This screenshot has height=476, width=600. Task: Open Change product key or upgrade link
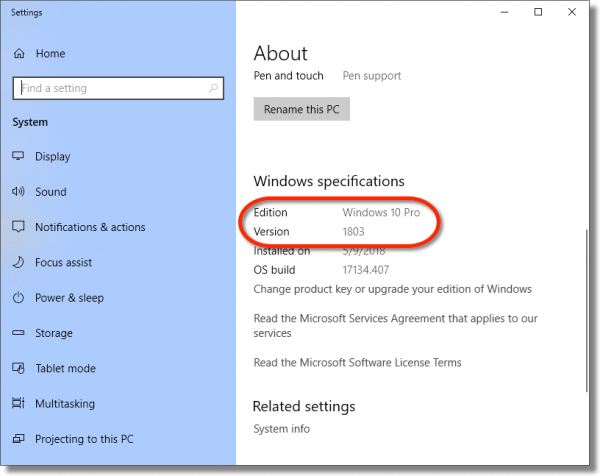point(393,289)
